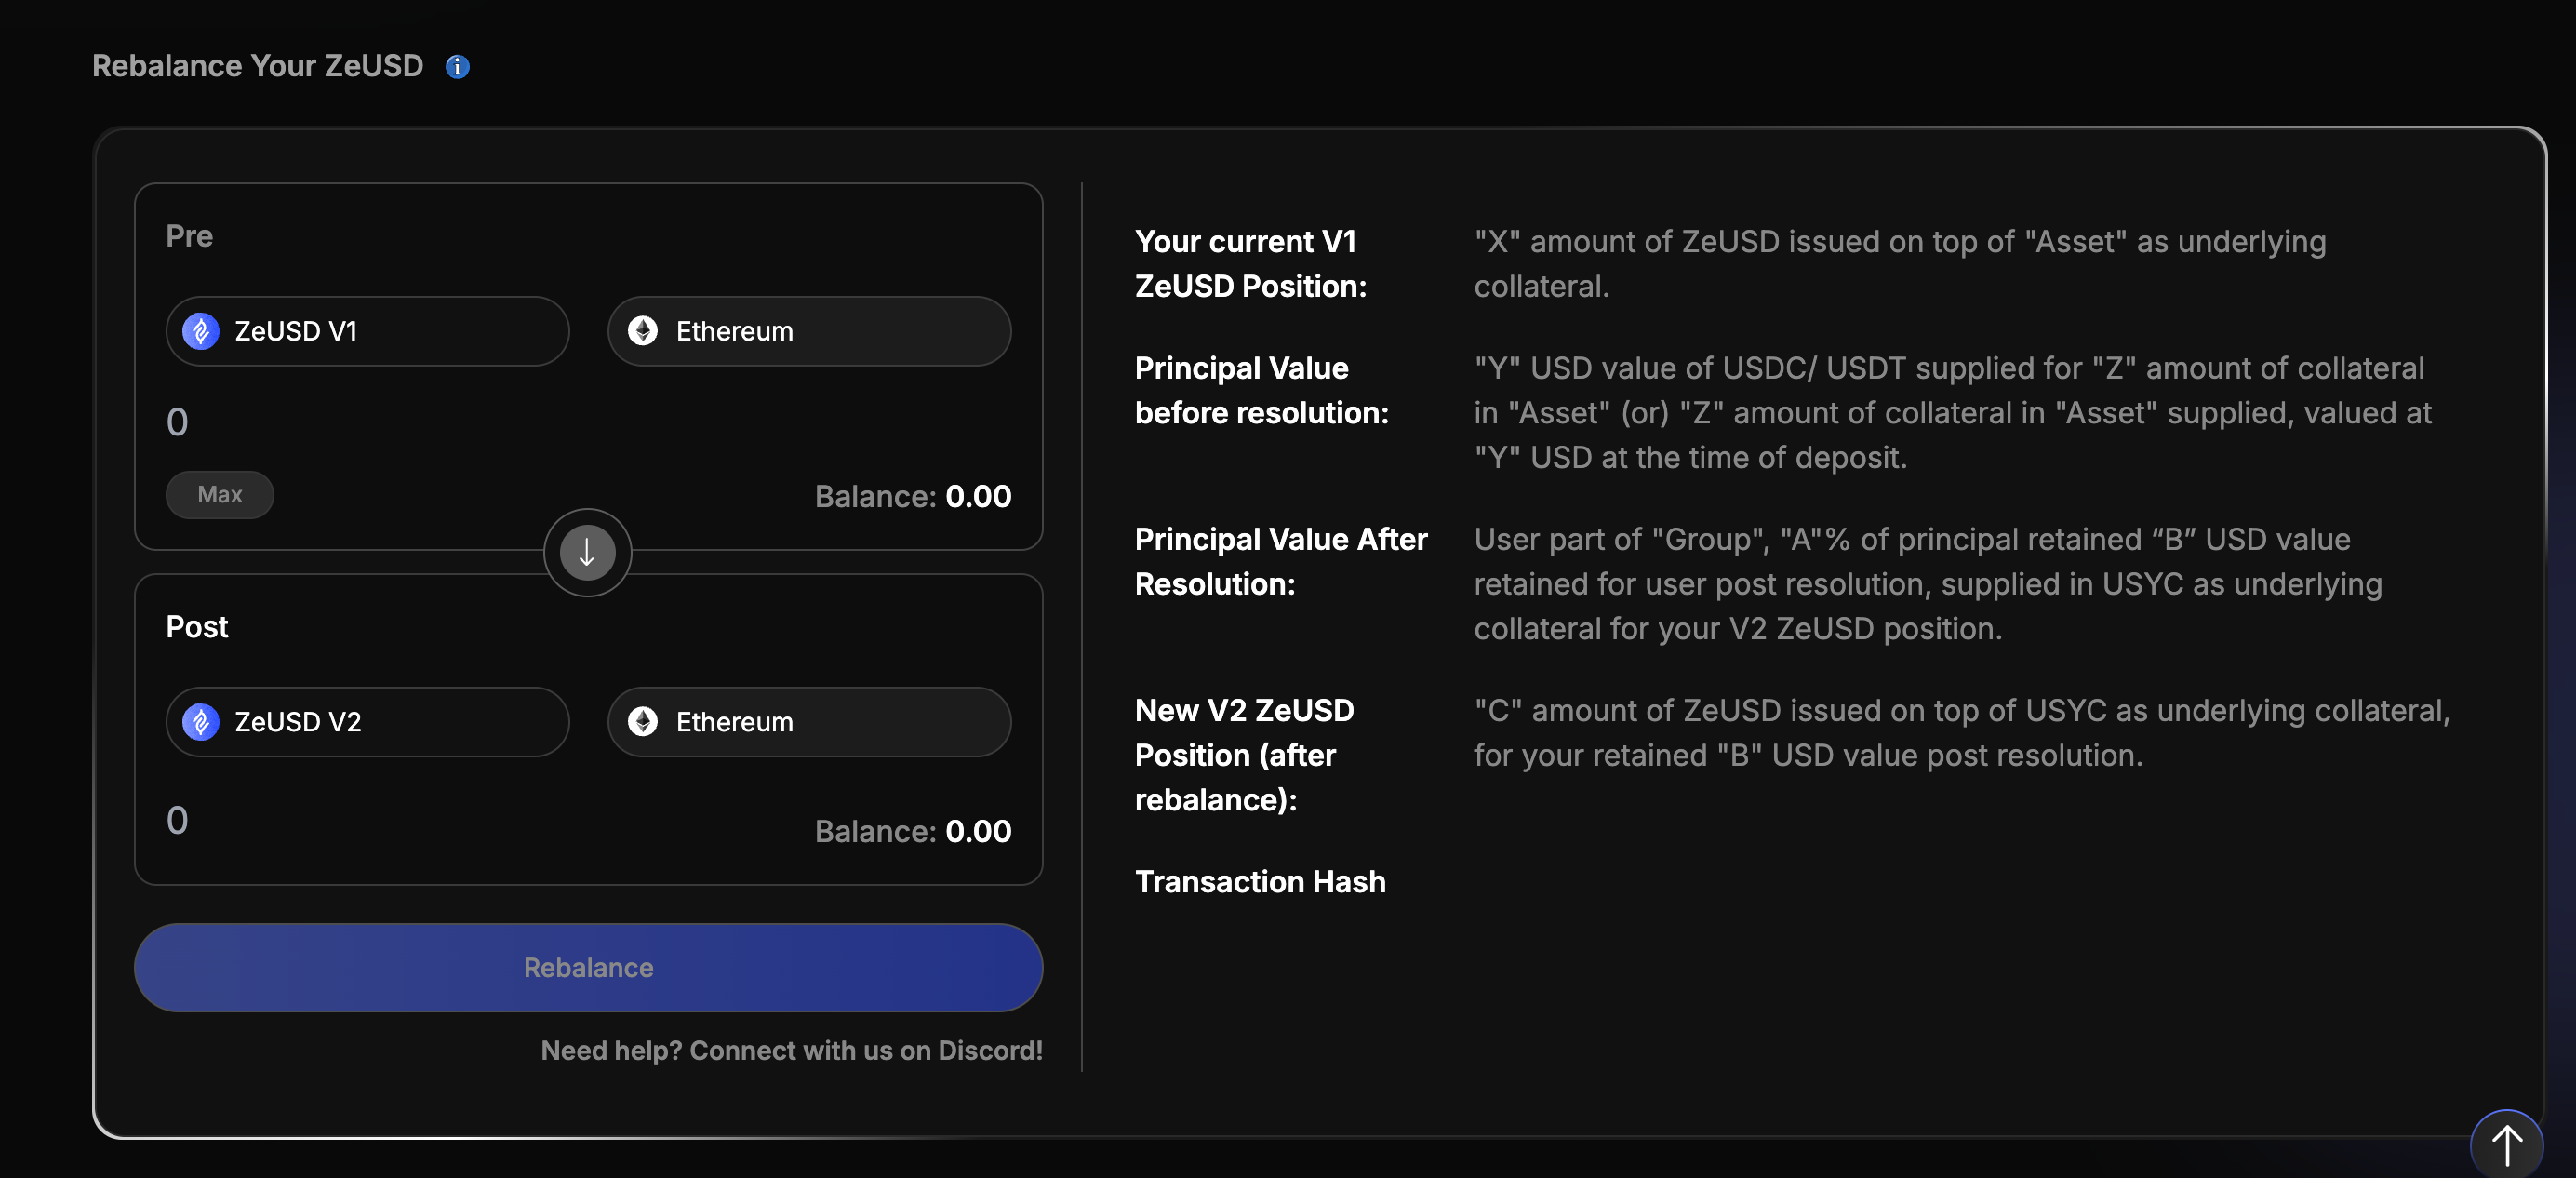
Task: Open the ZeUSD V1 token selector
Action: point(367,331)
